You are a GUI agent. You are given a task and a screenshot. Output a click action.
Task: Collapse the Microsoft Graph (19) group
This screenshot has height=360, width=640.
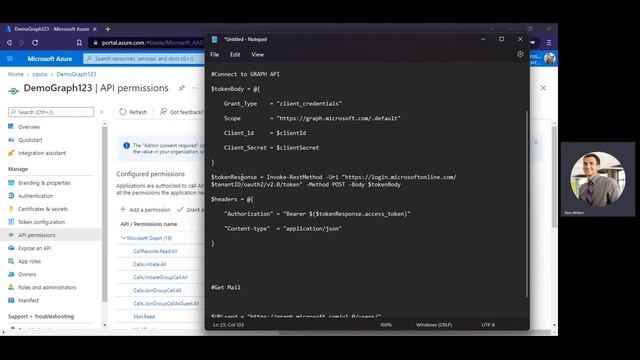click(x=124, y=238)
